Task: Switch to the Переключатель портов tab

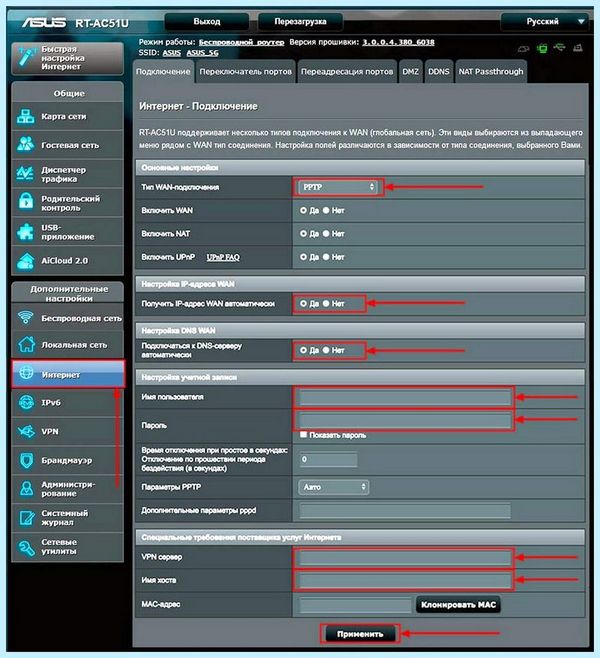Action: tap(245, 72)
